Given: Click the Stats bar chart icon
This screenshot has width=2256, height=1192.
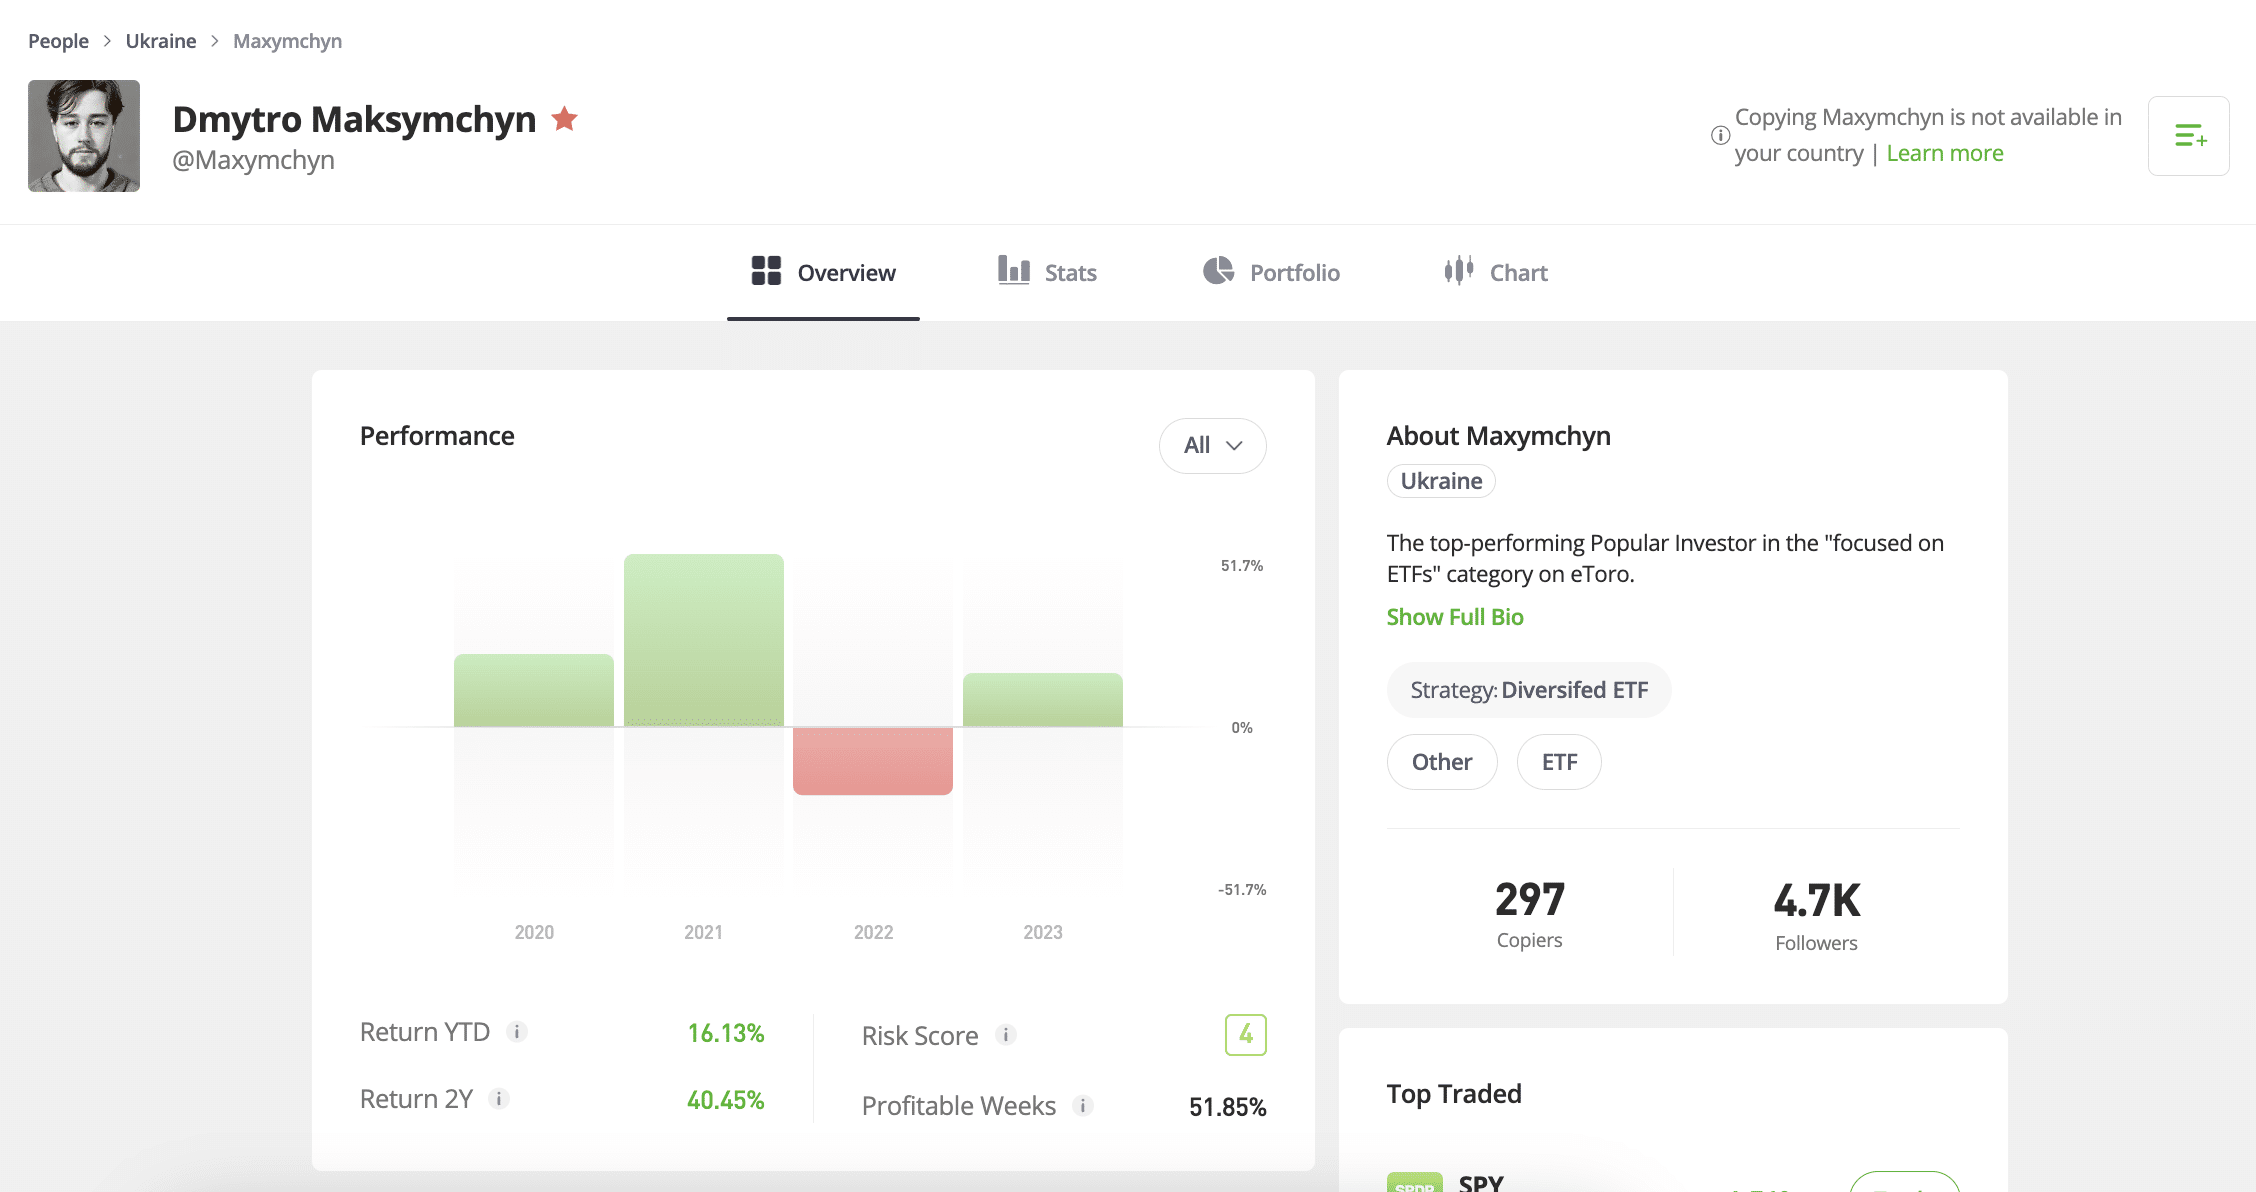Looking at the screenshot, I should click(1013, 270).
